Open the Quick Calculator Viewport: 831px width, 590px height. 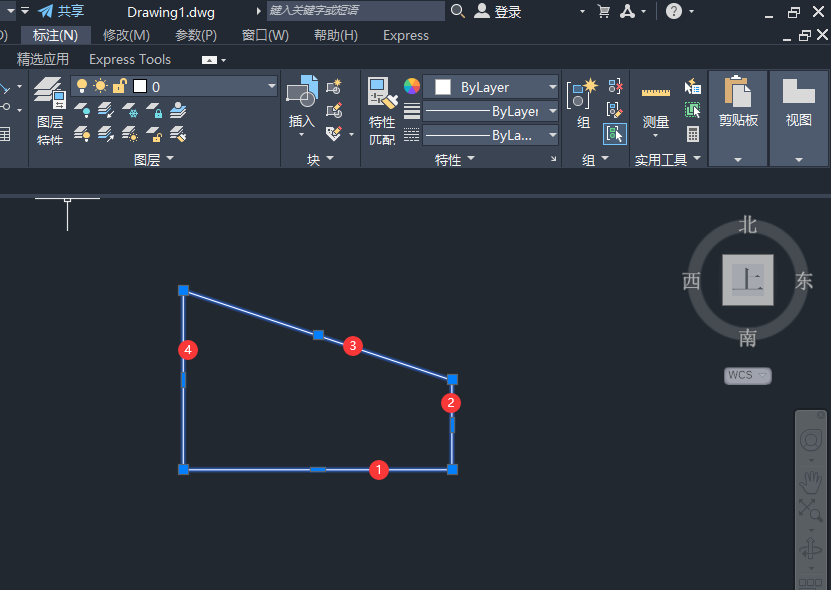pos(693,134)
